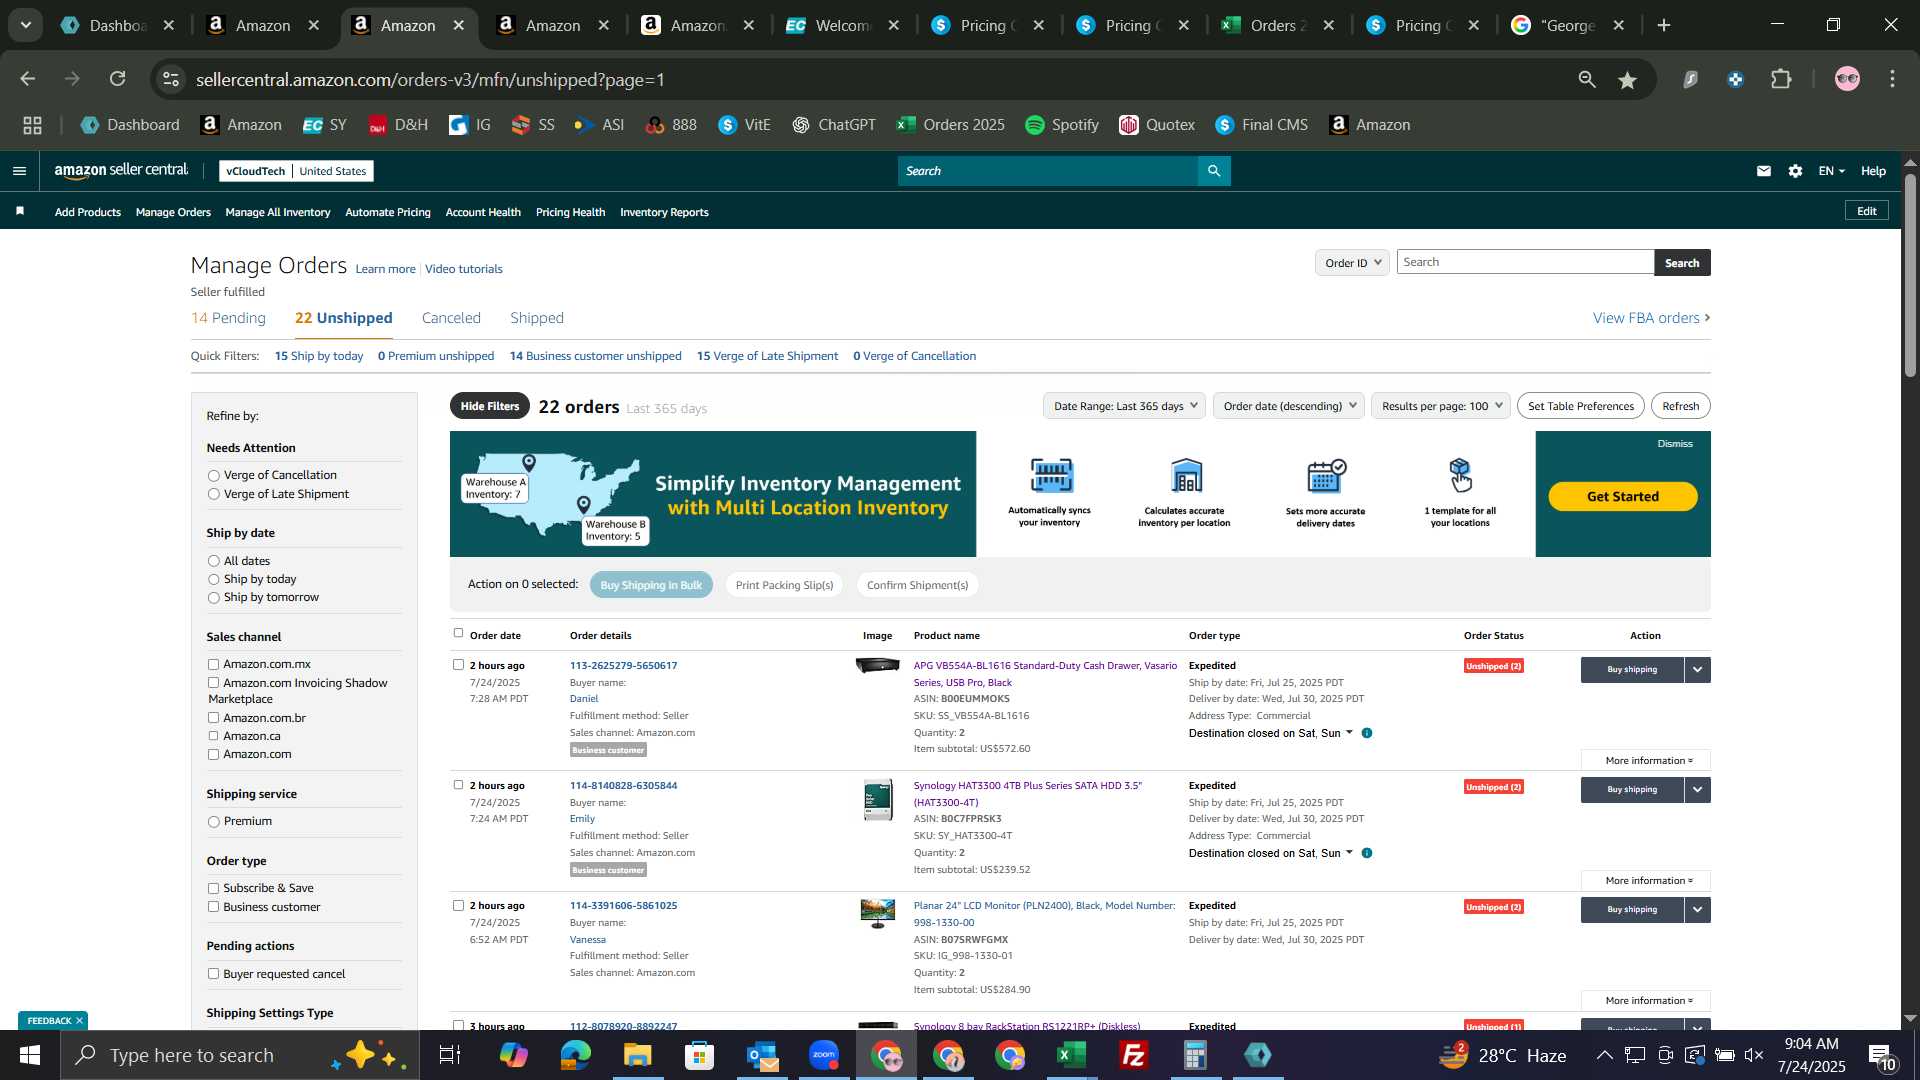Viewport: 1920px width, 1080px height.
Task: Open Calculator from the taskbar
Action: pos(1195,1055)
